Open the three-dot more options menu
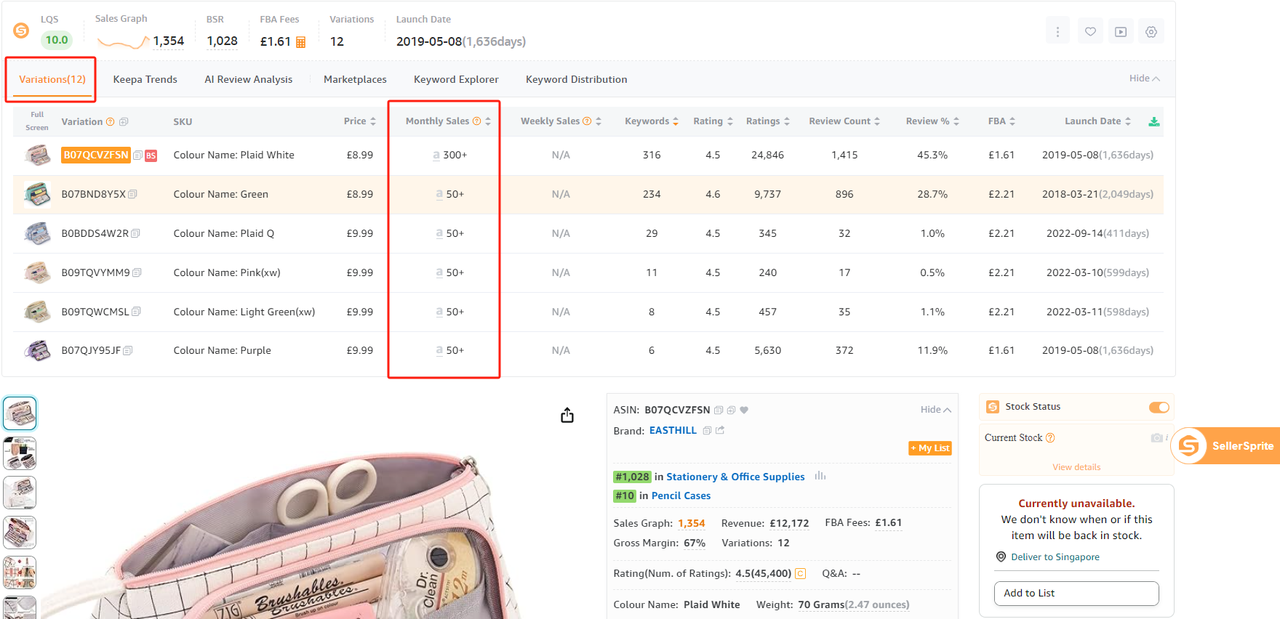 [1058, 32]
